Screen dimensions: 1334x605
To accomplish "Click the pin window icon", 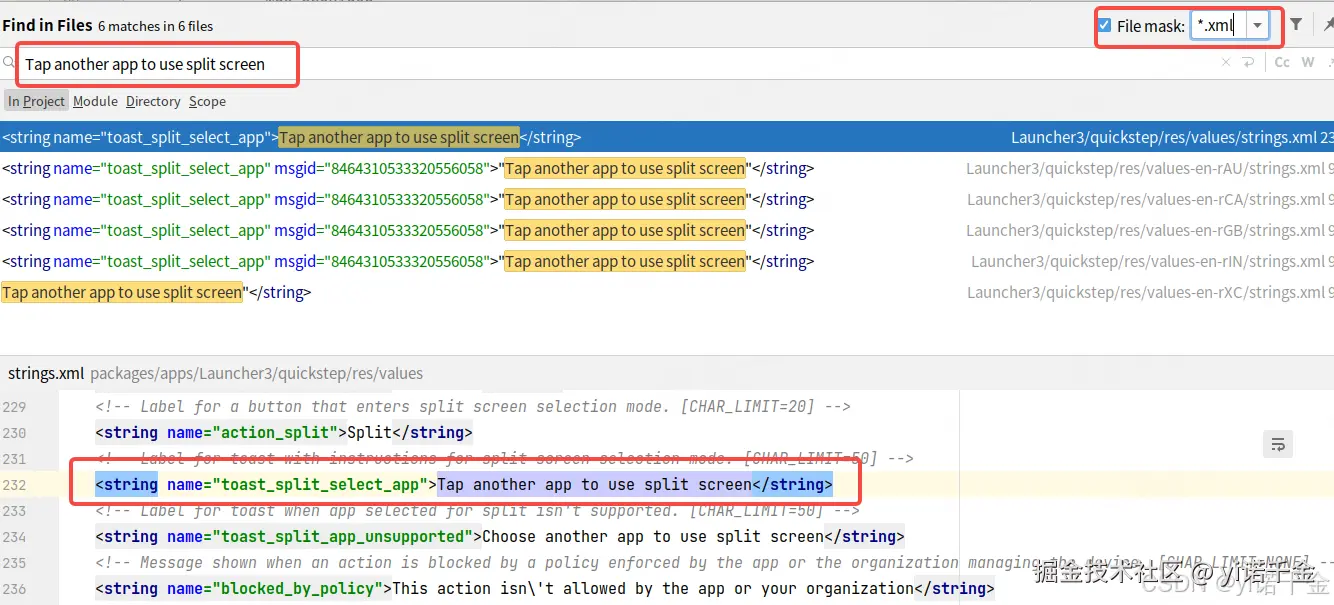I will 1327,25.
